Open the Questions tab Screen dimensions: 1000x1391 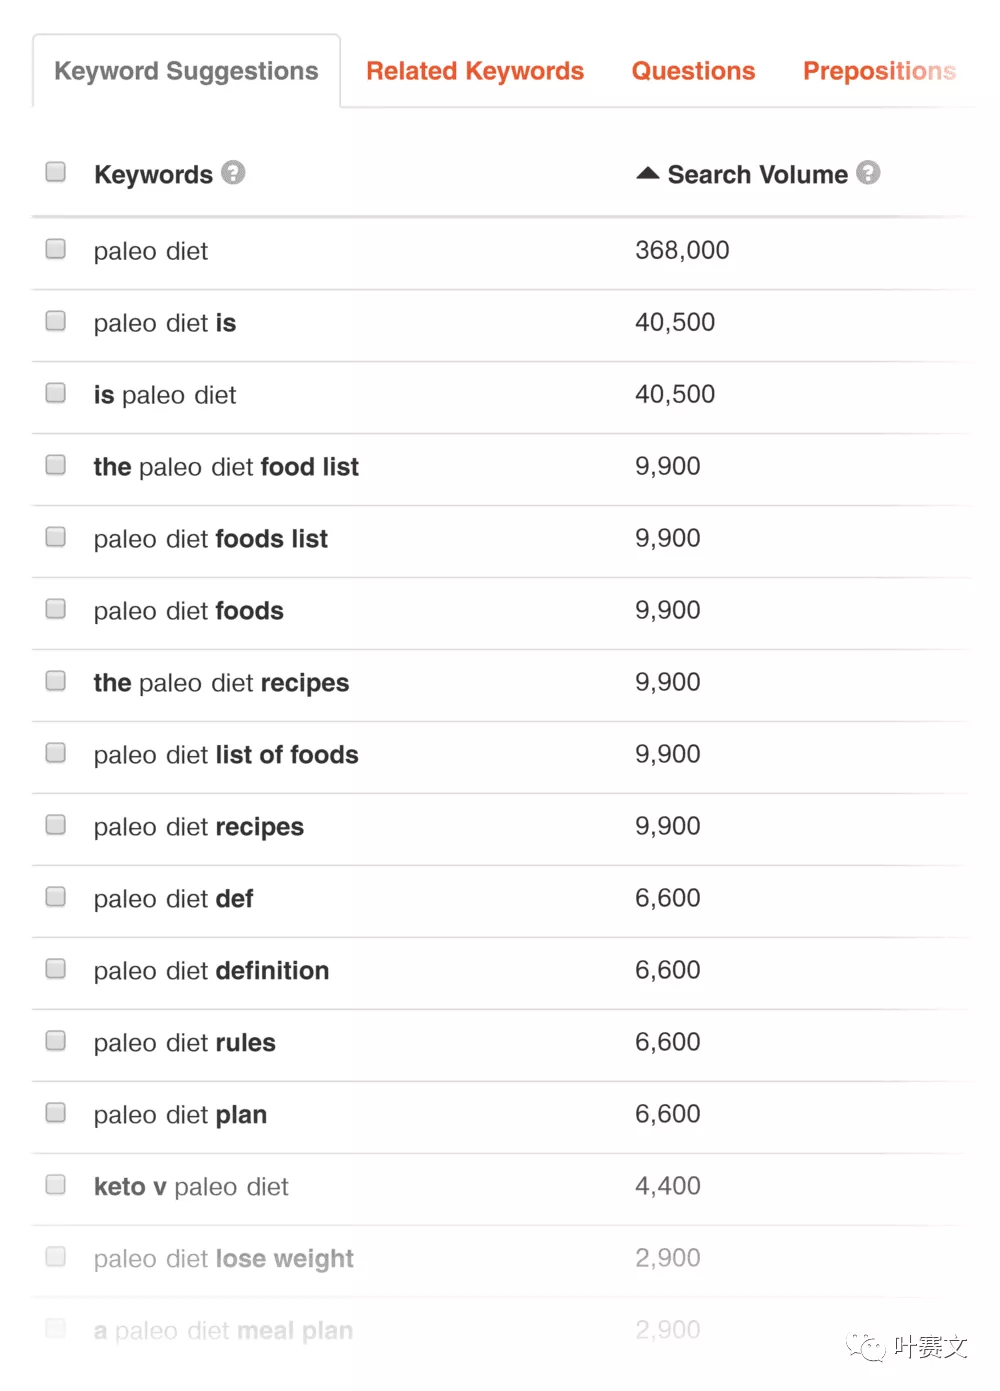[693, 71]
